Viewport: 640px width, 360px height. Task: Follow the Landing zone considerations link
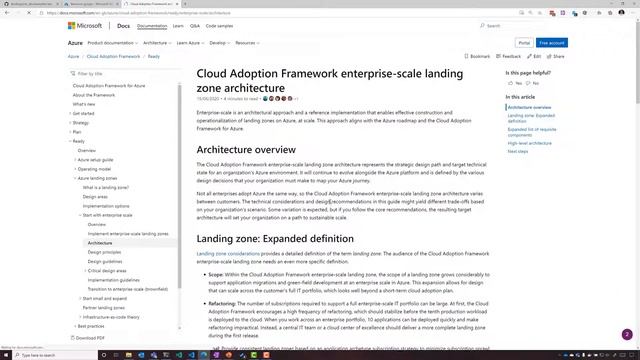coord(228,254)
